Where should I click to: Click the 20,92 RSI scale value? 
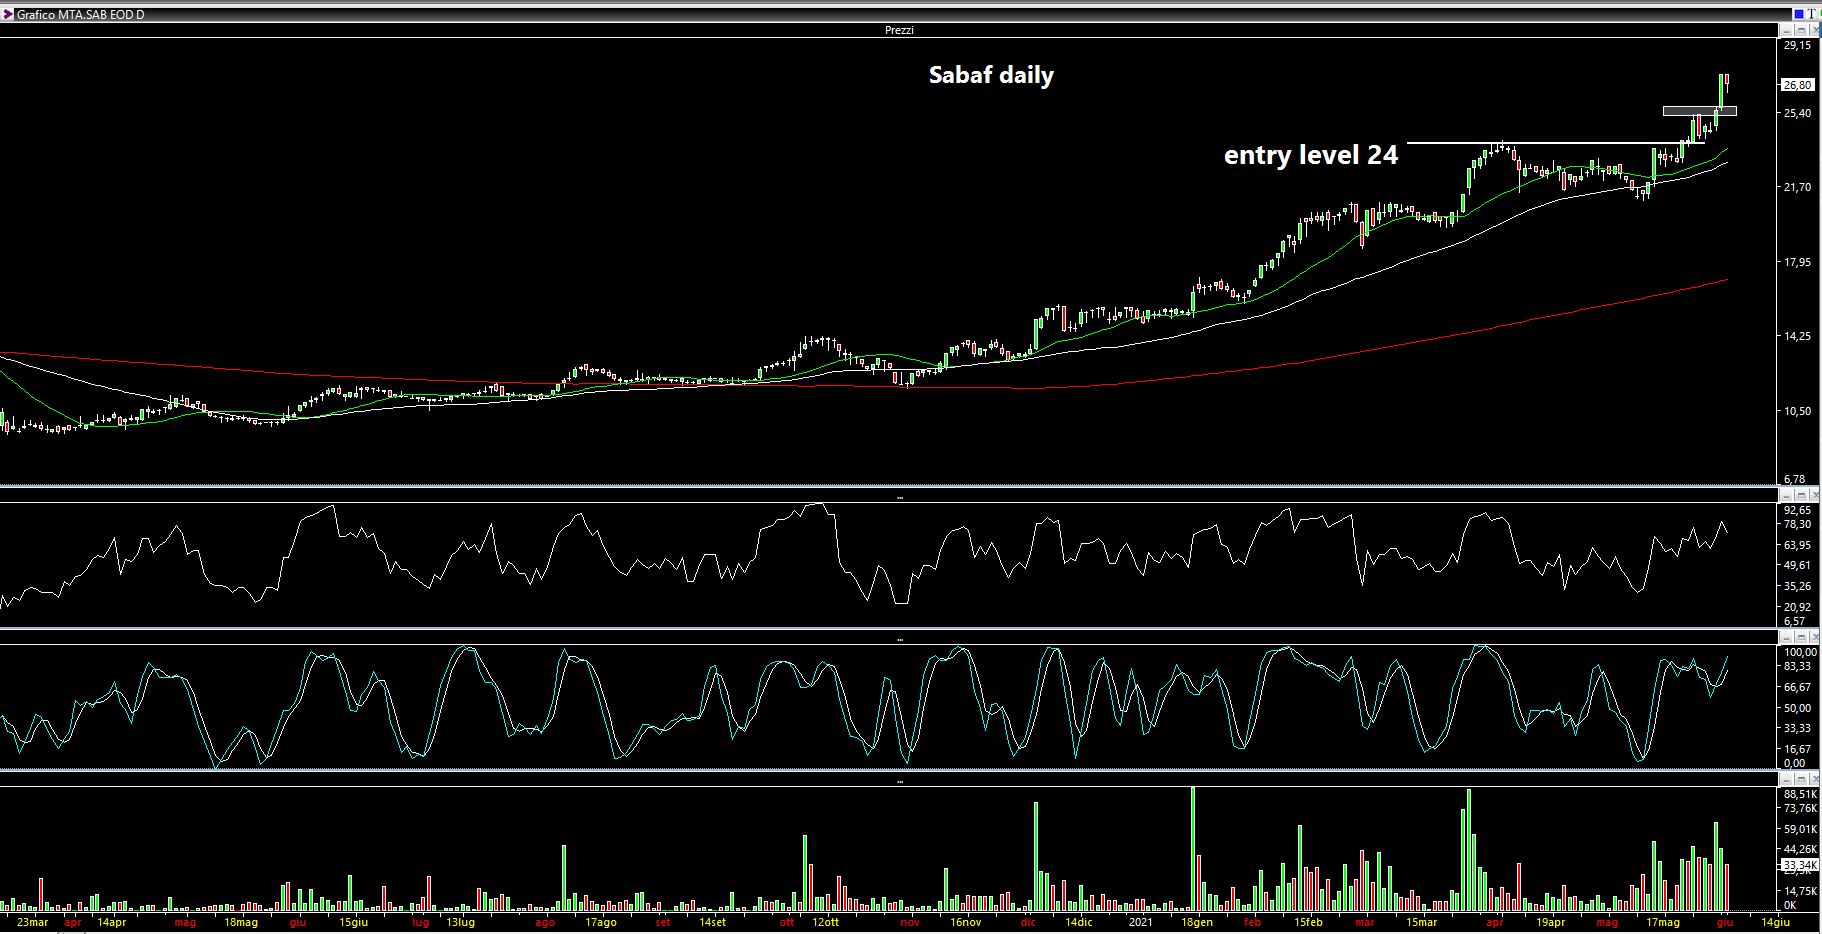click(x=1797, y=608)
